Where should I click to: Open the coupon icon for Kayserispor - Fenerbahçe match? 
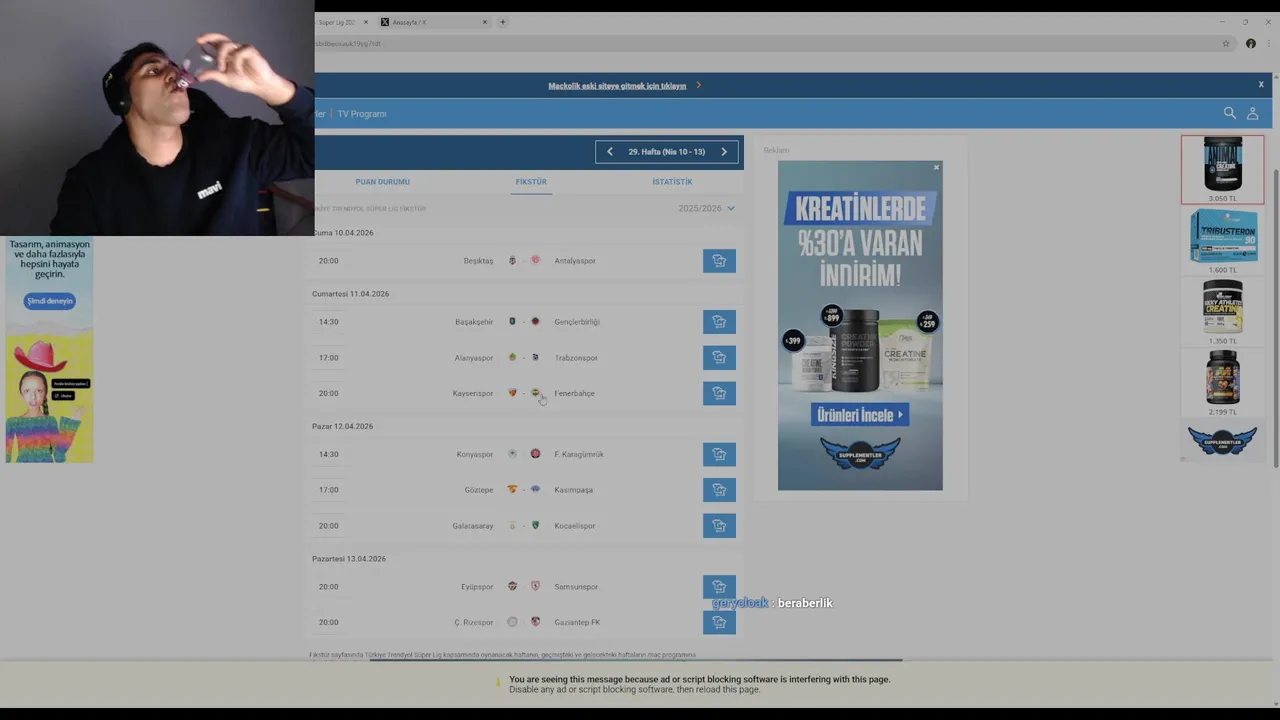coord(719,394)
